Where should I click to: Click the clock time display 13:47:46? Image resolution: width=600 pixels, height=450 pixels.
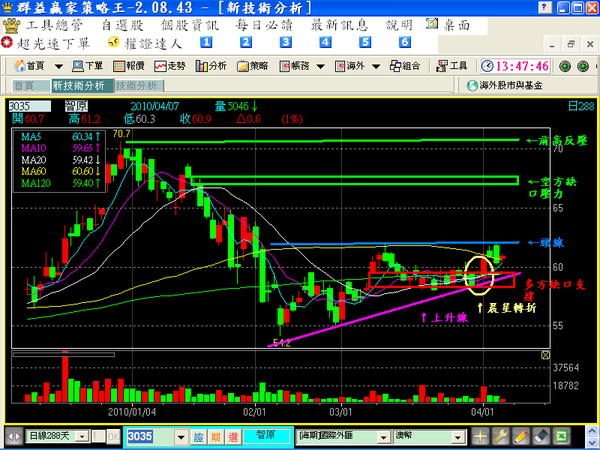point(515,66)
